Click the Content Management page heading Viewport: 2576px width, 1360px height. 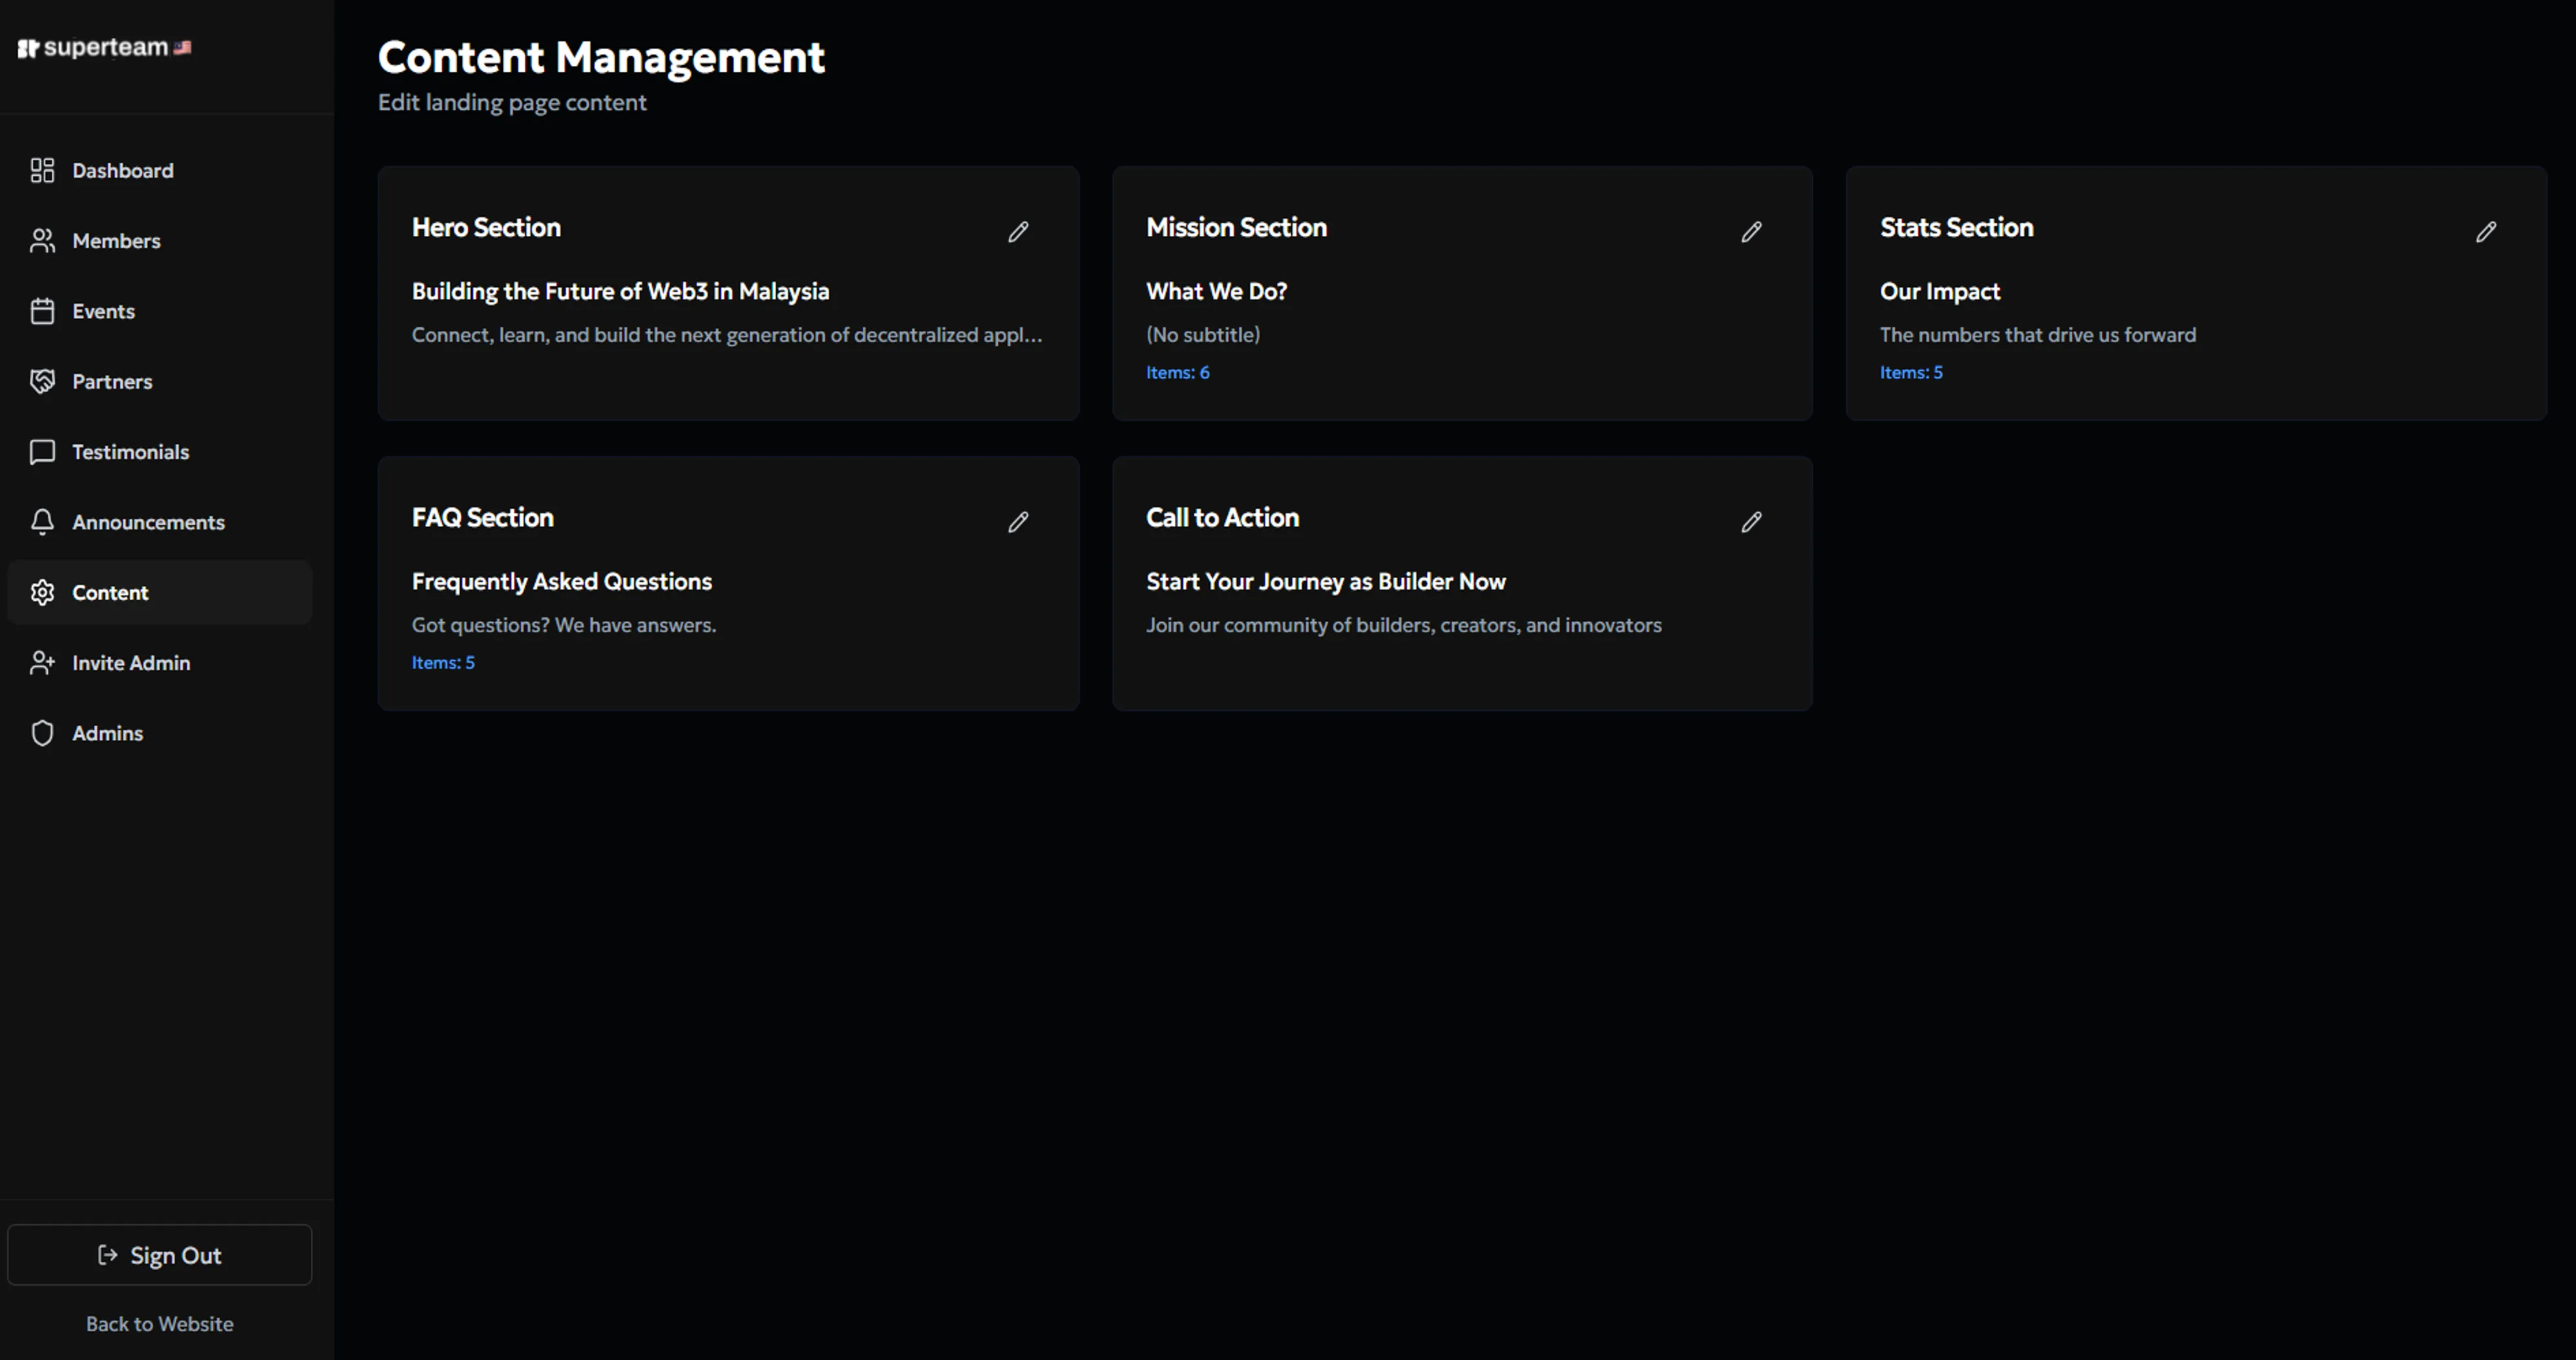click(601, 57)
